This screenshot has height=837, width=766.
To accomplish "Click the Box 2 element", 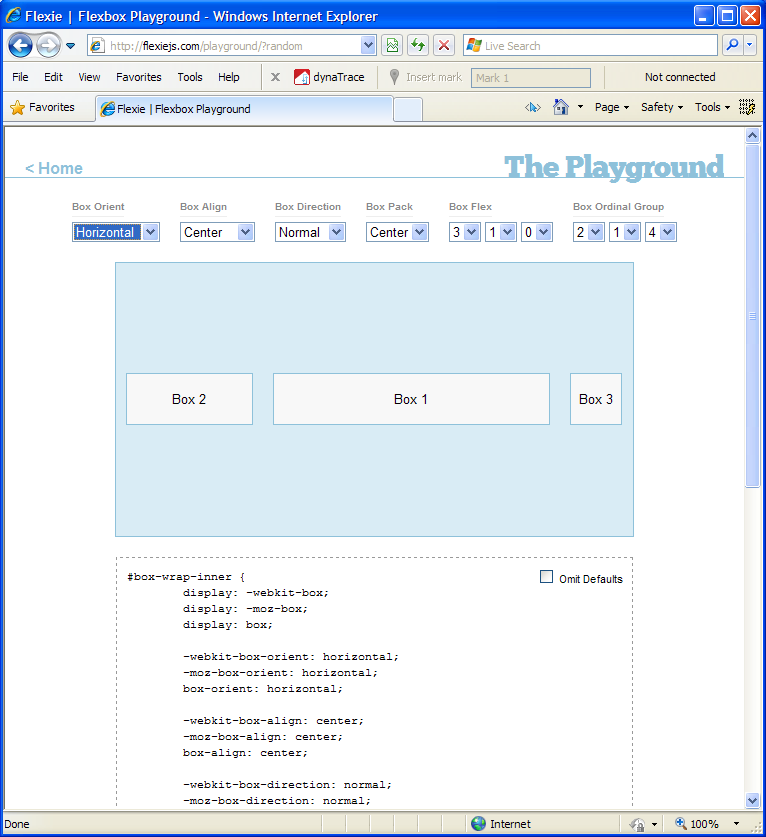I will (189, 399).
